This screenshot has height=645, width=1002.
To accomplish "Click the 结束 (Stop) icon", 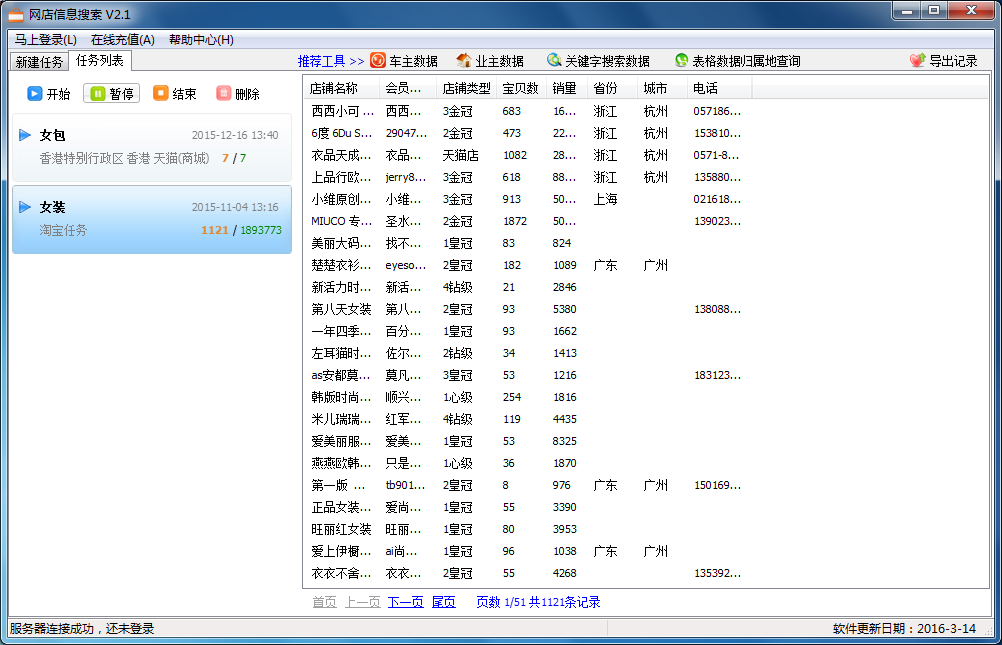I will point(162,94).
